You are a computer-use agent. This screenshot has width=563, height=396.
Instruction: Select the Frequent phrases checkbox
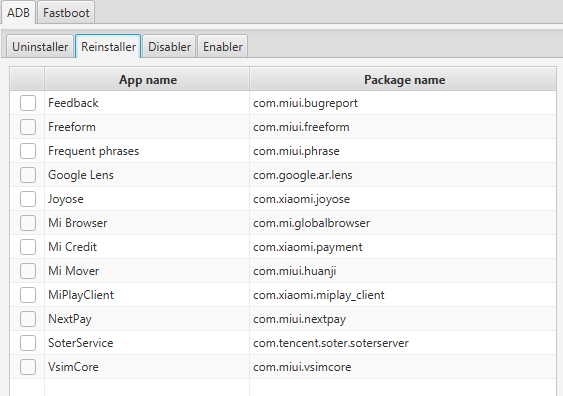[x=28, y=151]
